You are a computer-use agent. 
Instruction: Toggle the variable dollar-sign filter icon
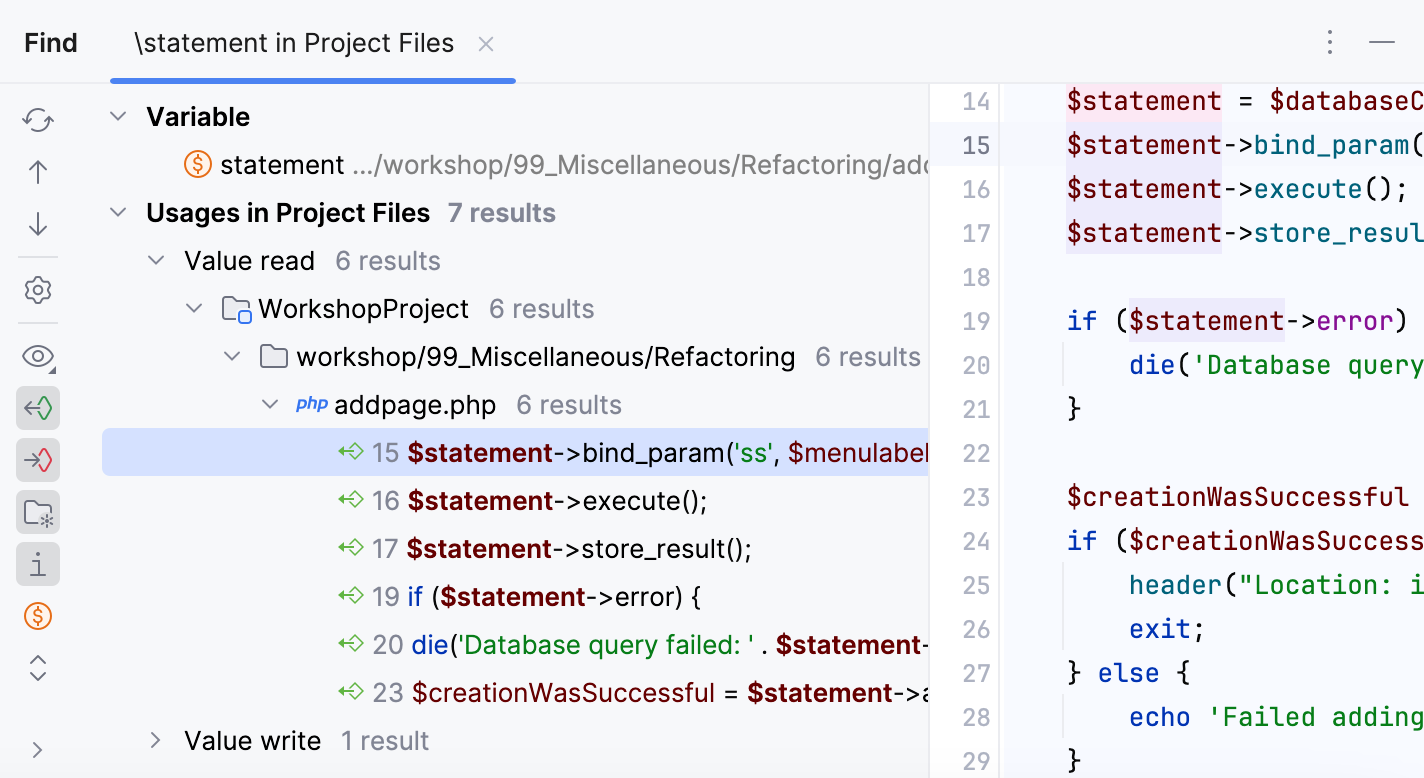[x=38, y=617]
